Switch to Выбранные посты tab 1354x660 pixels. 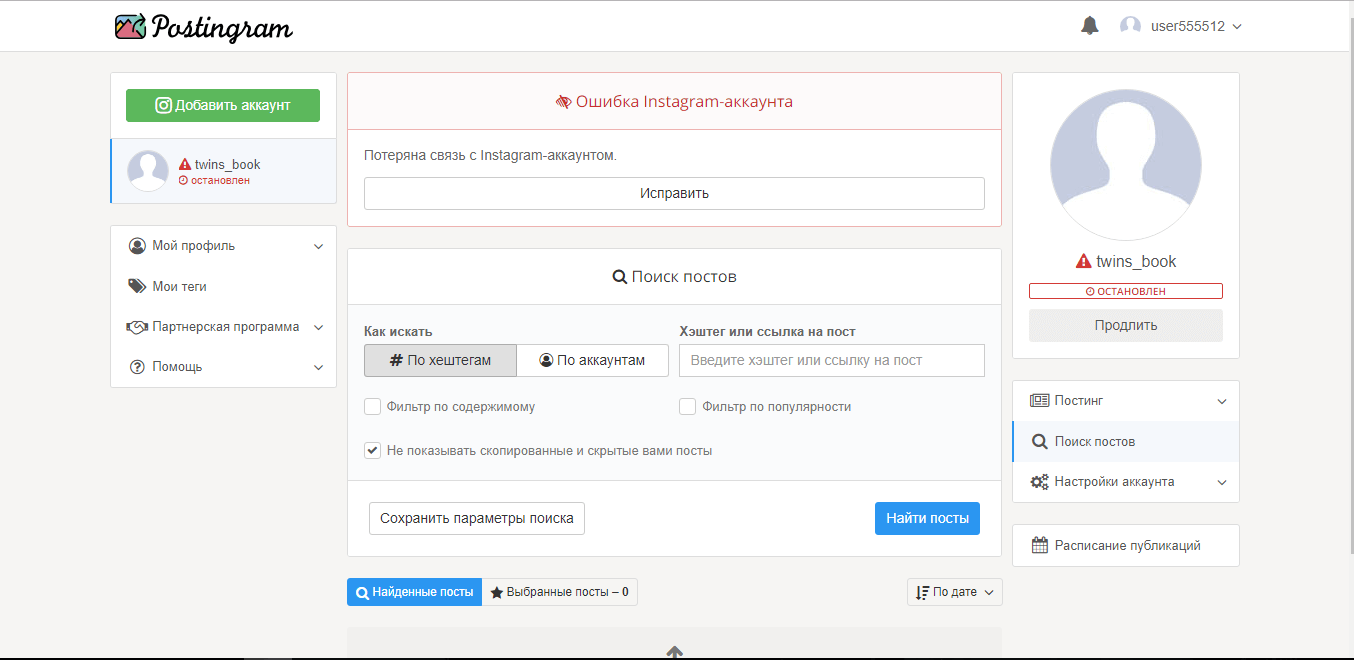(x=559, y=592)
